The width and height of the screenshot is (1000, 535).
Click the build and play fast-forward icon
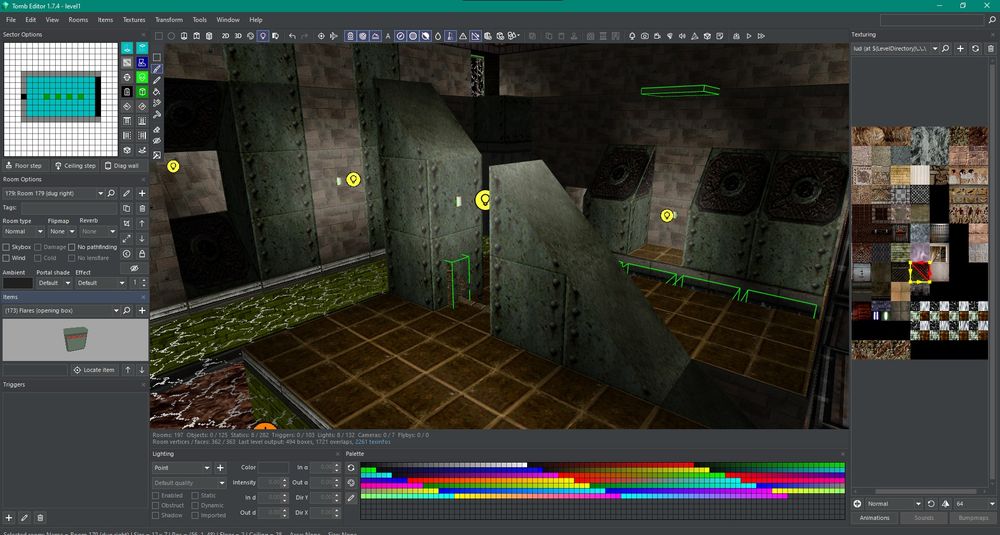click(x=761, y=36)
